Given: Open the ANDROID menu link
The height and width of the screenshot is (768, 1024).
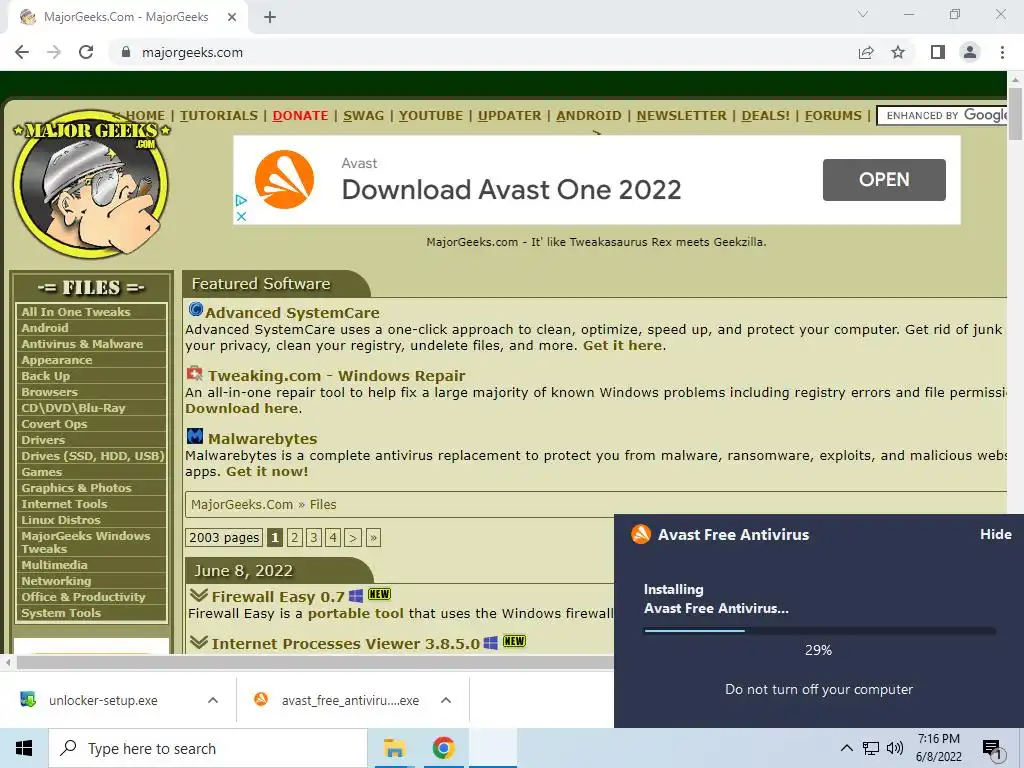Looking at the screenshot, I should (x=589, y=116).
